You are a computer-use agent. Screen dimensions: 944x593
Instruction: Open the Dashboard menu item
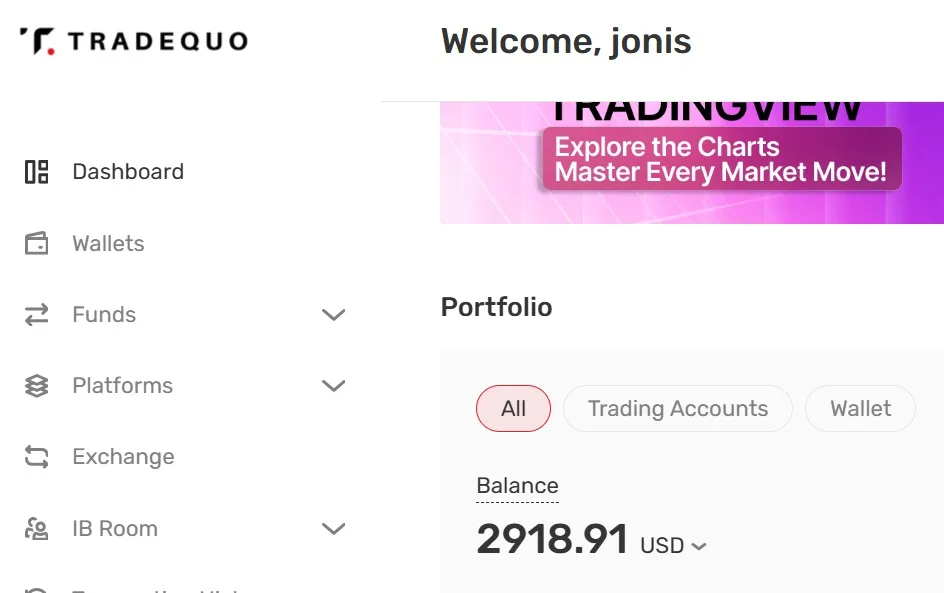point(128,172)
